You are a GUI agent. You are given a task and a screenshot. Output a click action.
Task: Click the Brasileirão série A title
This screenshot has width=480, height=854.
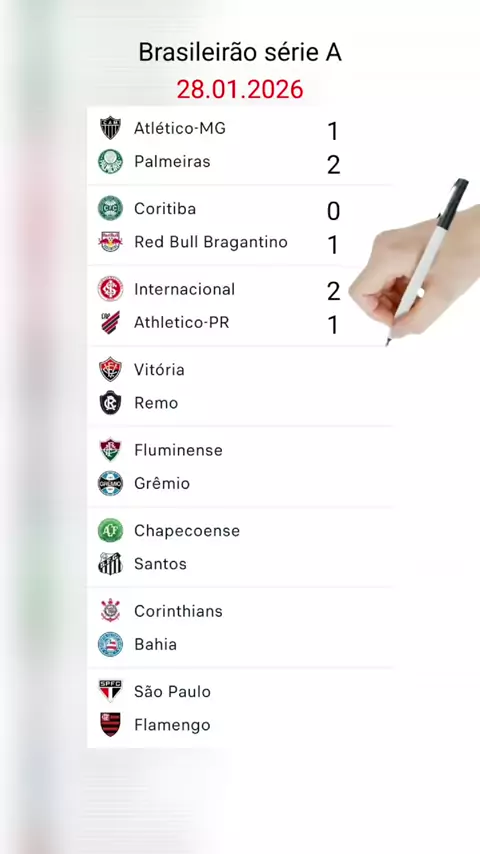(x=240, y=52)
